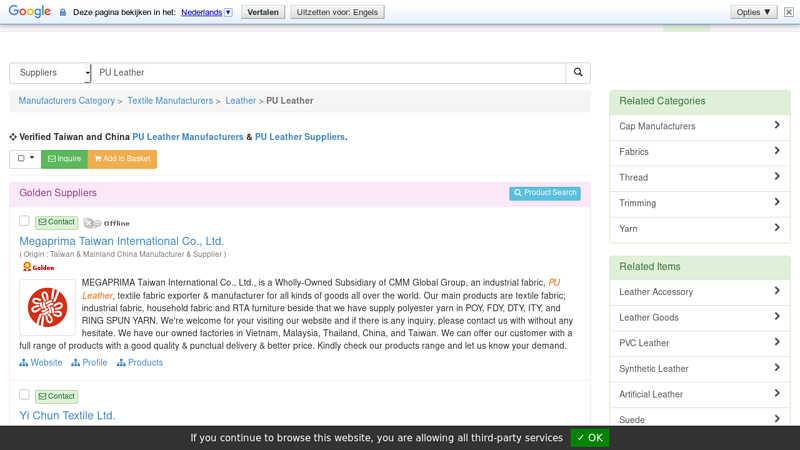Open Textile Manufacturers breadcrumb
Image resolution: width=800 pixels, height=450 pixels.
click(170, 101)
